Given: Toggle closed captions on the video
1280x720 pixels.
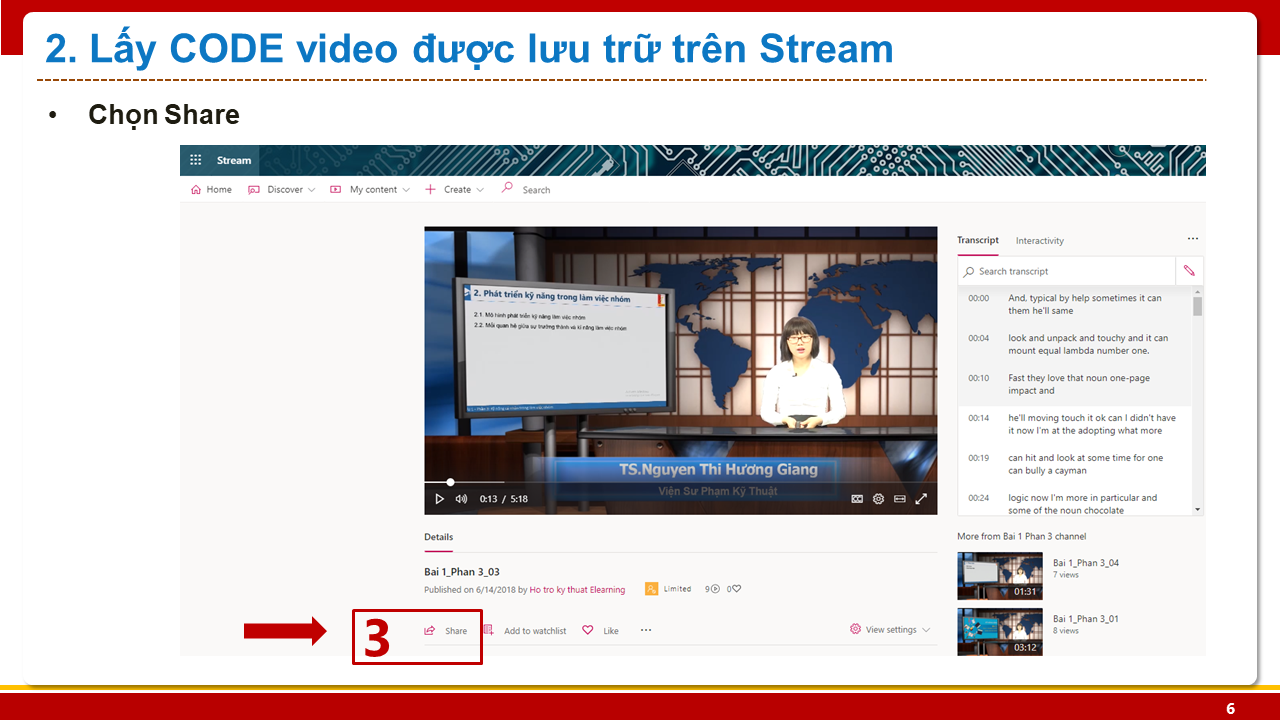Looking at the screenshot, I should pos(857,499).
